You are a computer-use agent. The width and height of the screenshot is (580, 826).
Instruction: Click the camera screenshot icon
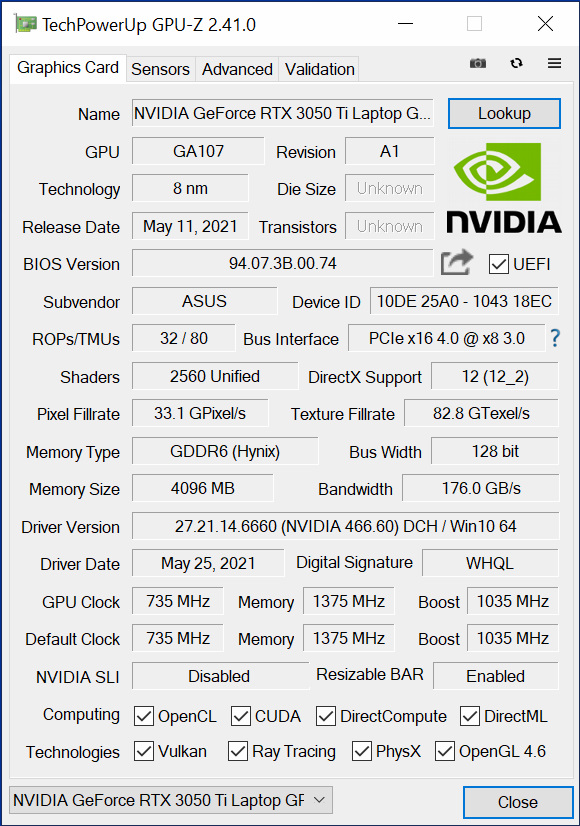click(478, 63)
